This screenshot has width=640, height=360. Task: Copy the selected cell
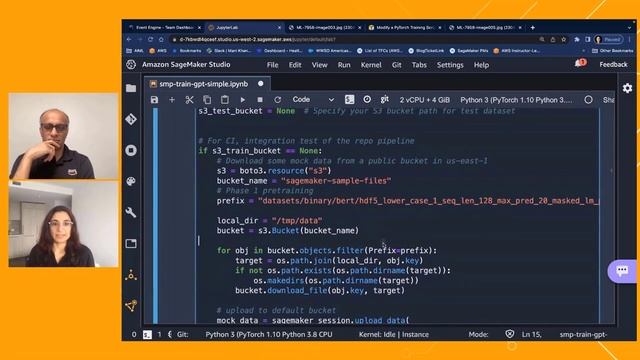207,100
